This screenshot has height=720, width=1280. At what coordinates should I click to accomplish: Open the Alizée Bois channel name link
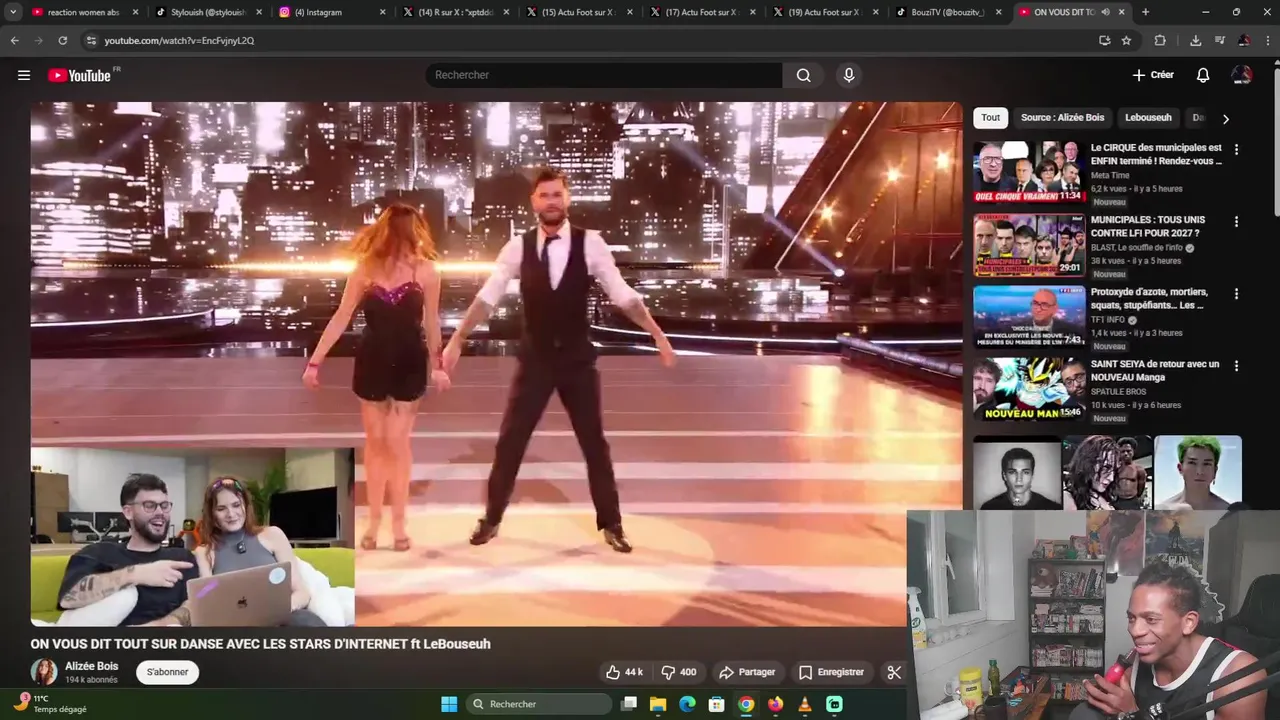[x=91, y=666]
